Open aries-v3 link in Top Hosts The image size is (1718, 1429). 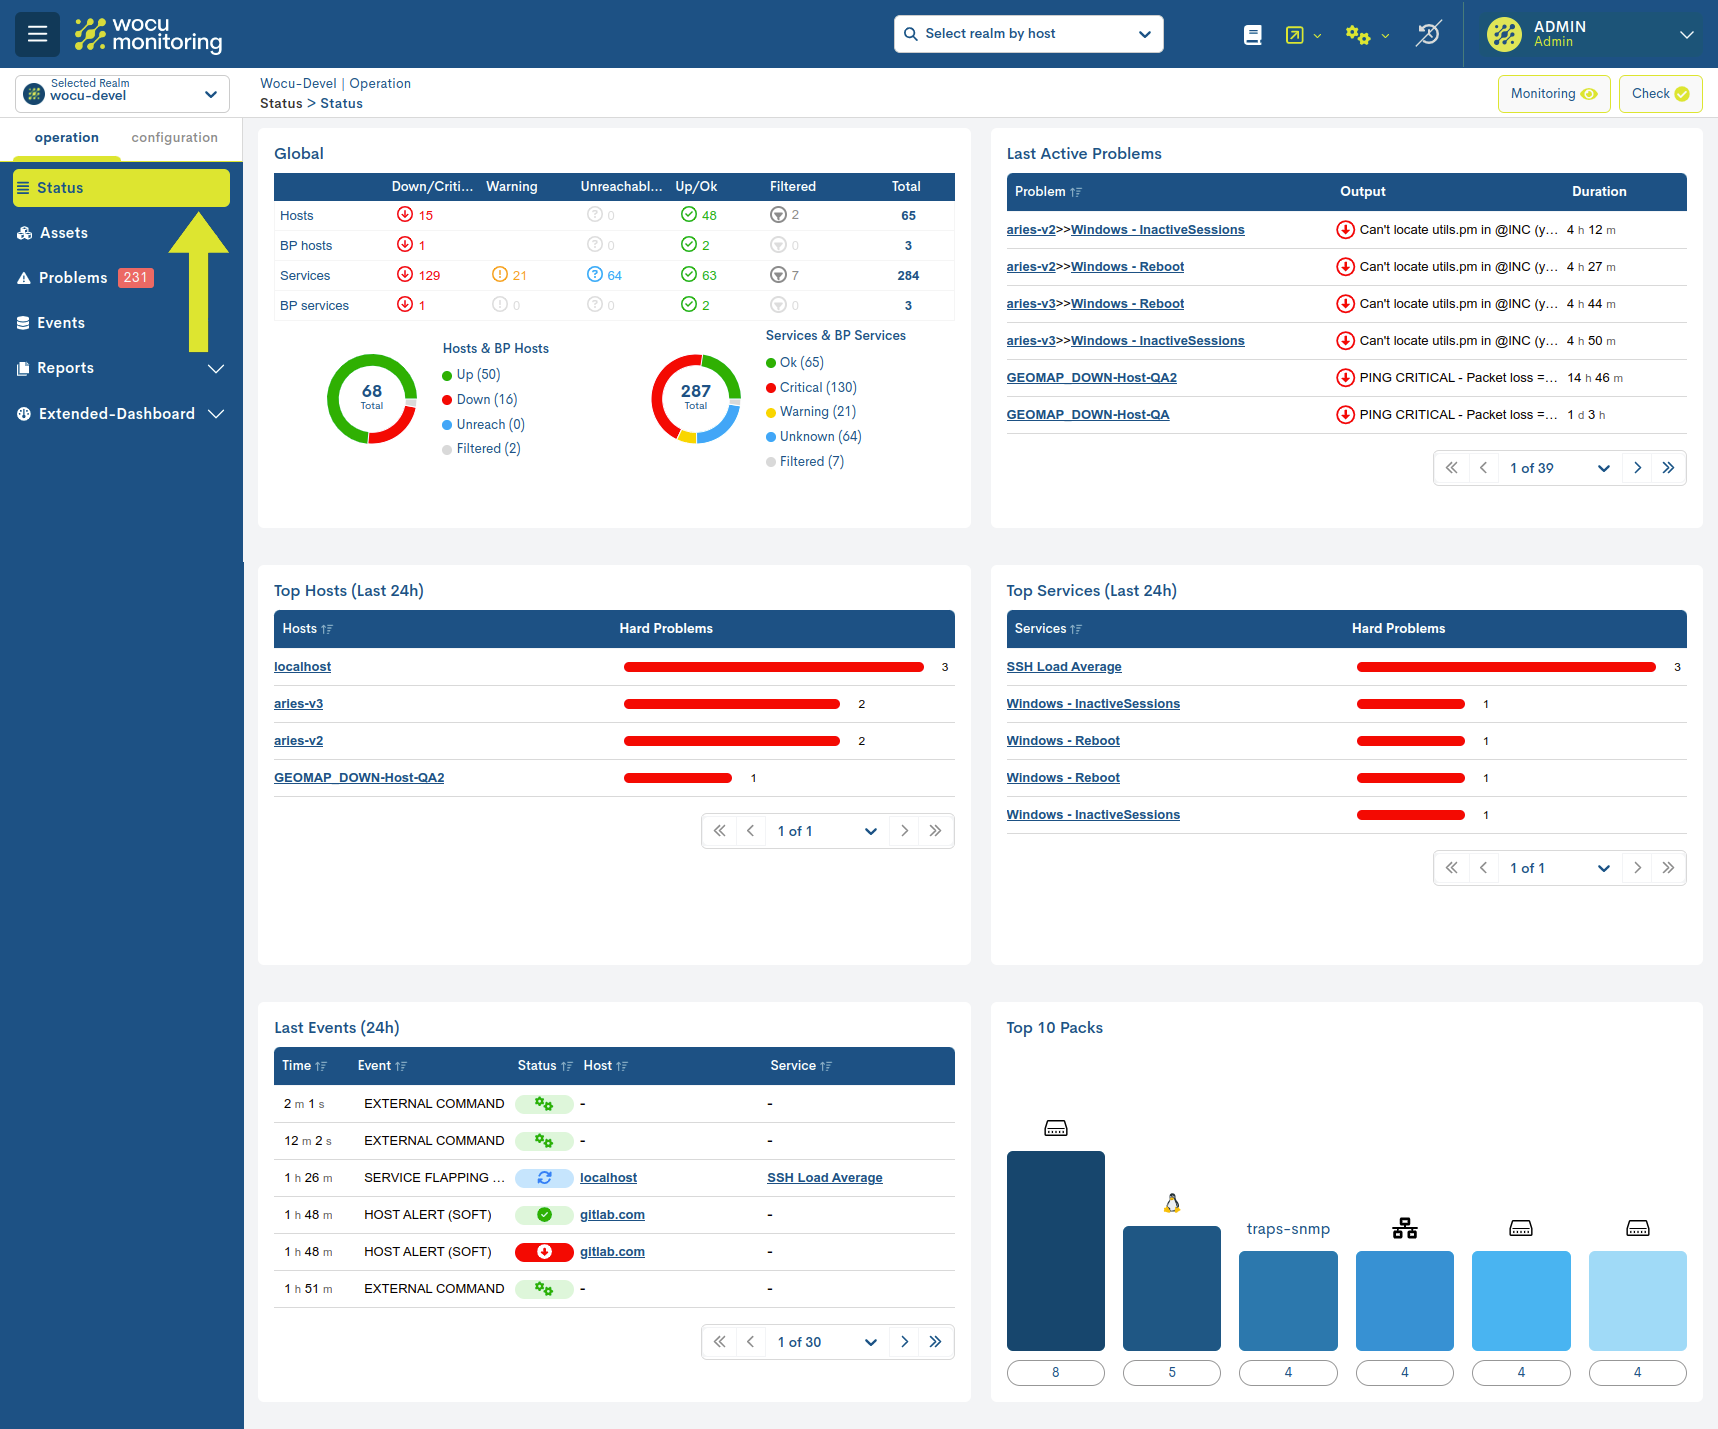pos(298,704)
